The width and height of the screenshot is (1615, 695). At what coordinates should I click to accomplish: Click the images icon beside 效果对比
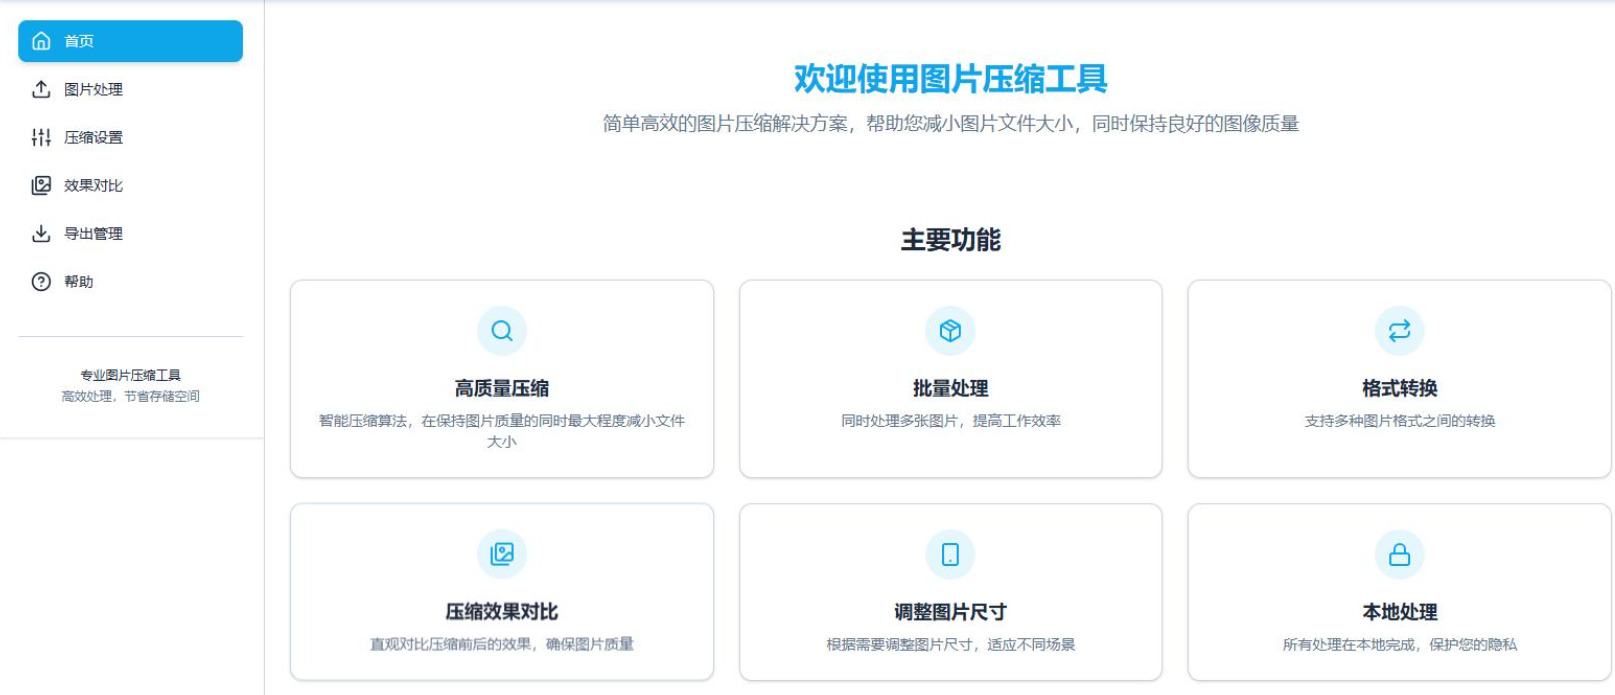point(41,185)
